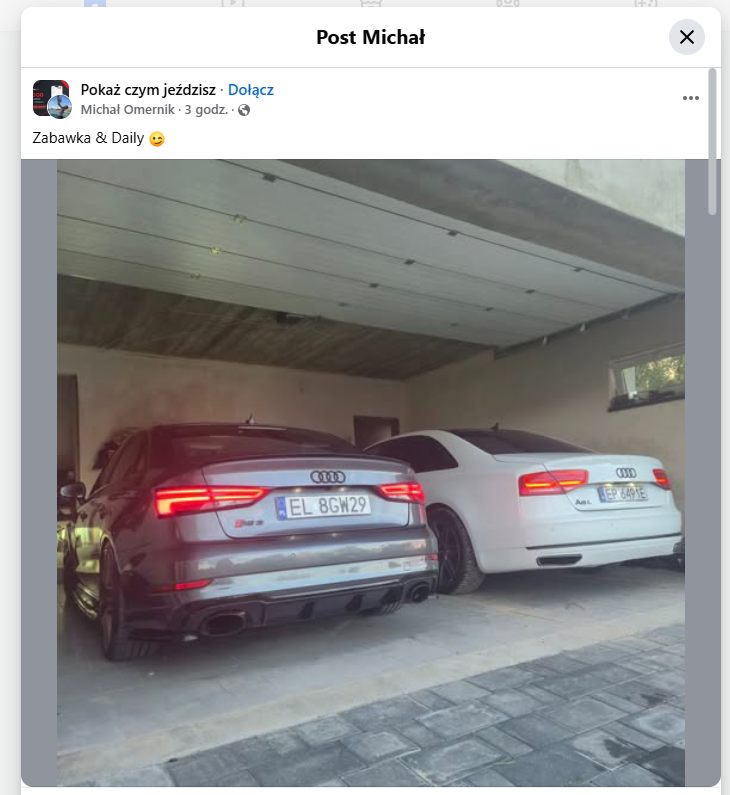Open the photo by clicking the grey Audi
730x795 pixels.
tap(248, 537)
